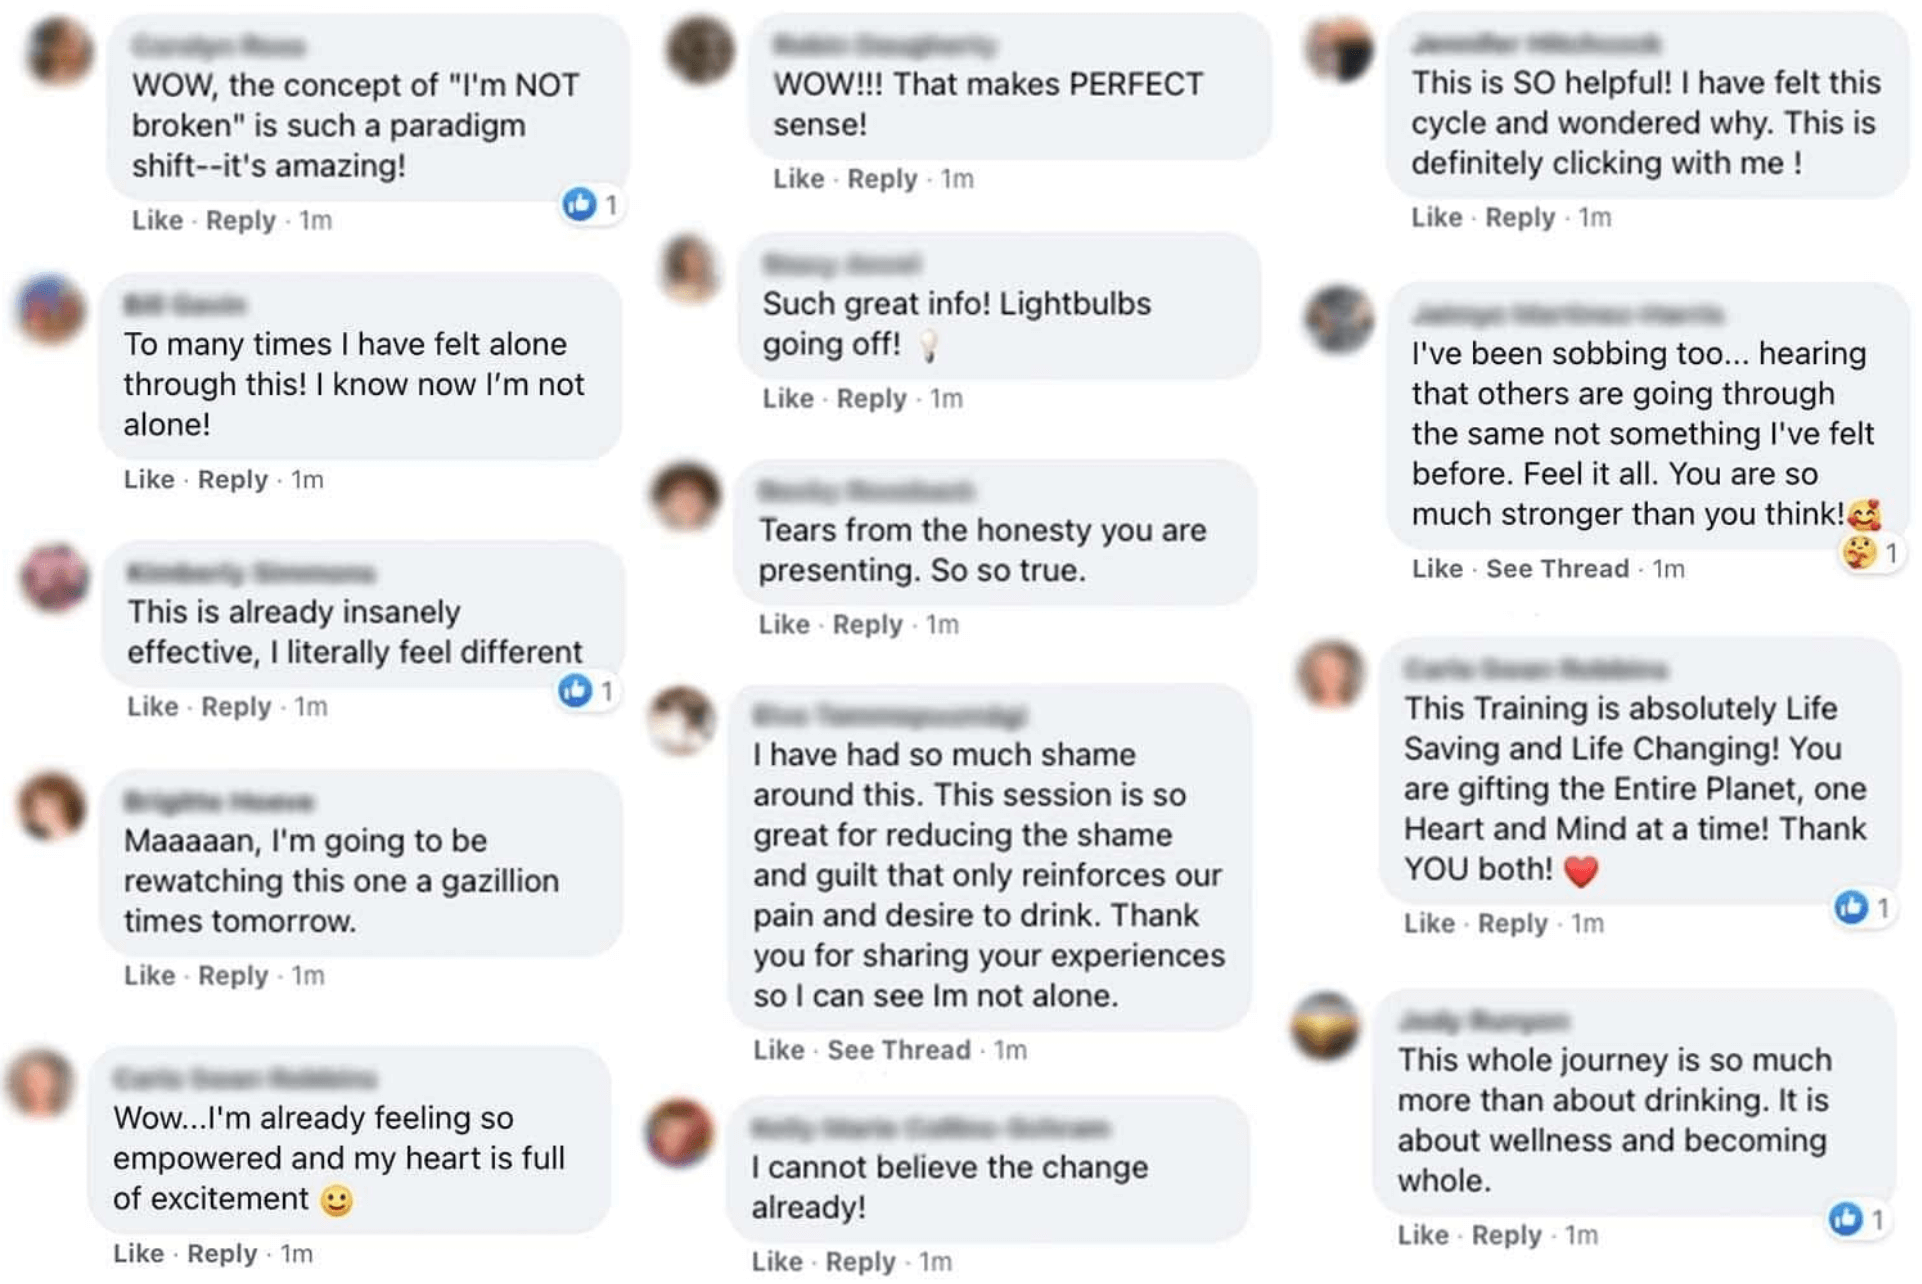Open avatar beside "cannot believe the change" comment
Viewport: 1922px width, 1284px height.
coord(680,1132)
